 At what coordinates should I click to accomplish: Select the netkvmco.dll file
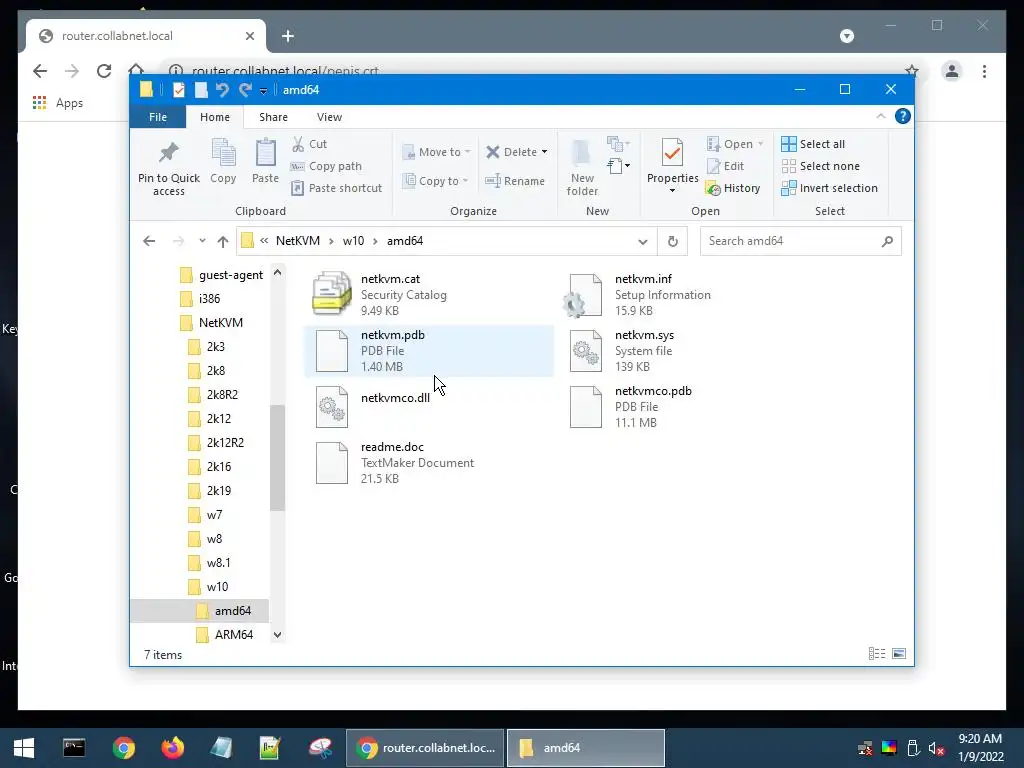(x=429, y=407)
